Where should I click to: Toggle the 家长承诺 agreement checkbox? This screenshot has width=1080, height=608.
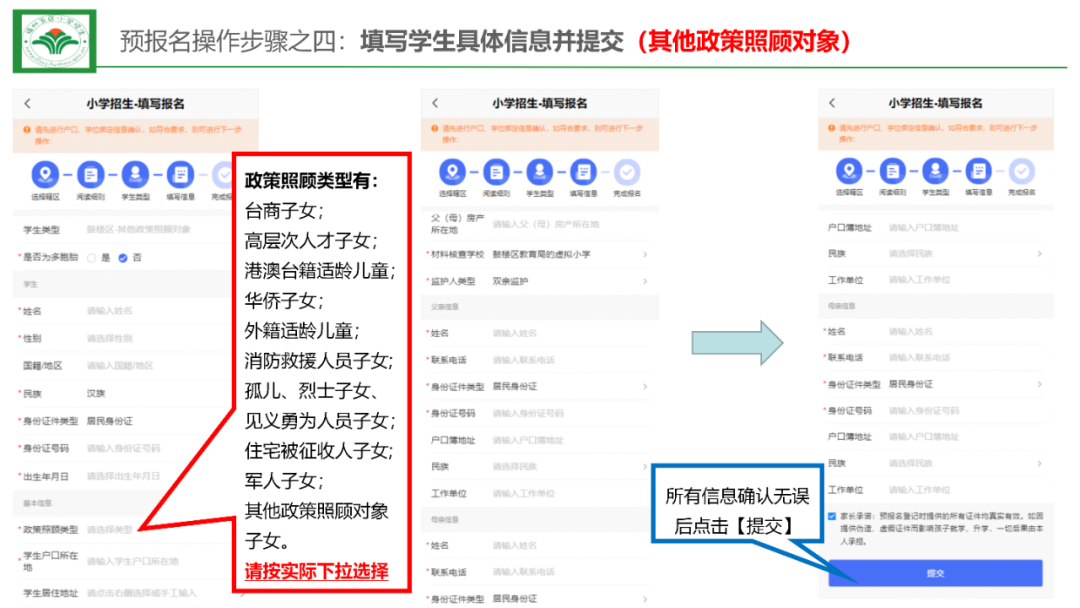[833, 516]
